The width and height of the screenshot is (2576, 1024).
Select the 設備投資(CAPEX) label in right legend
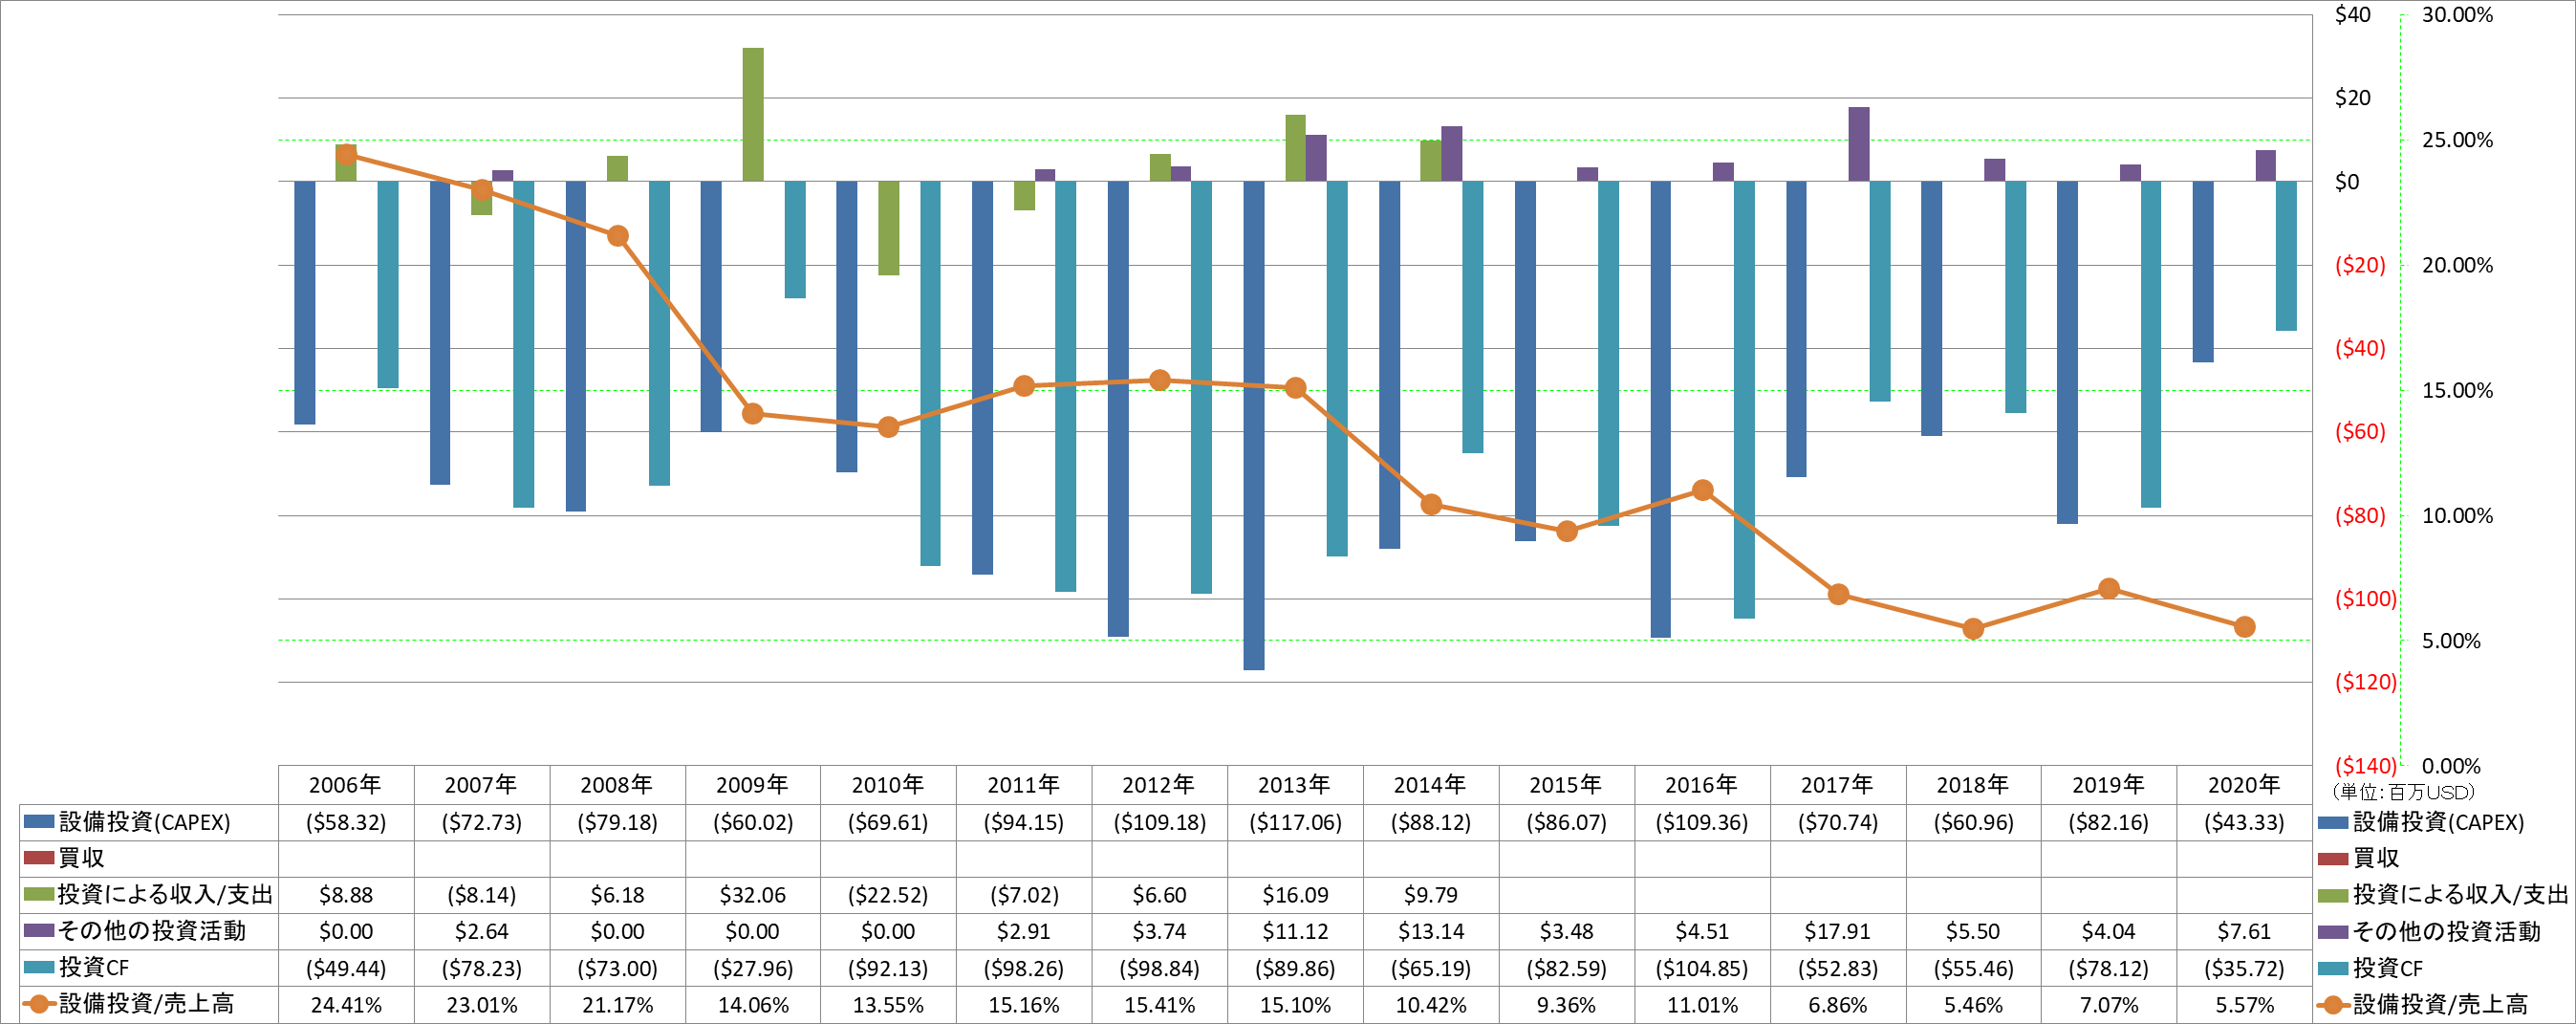[x=2438, y=822]
